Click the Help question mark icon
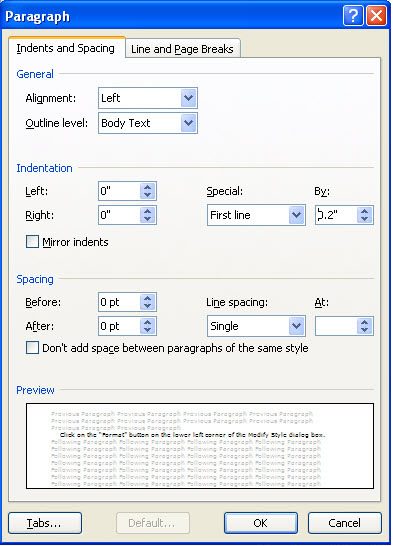 pos(353,16)
